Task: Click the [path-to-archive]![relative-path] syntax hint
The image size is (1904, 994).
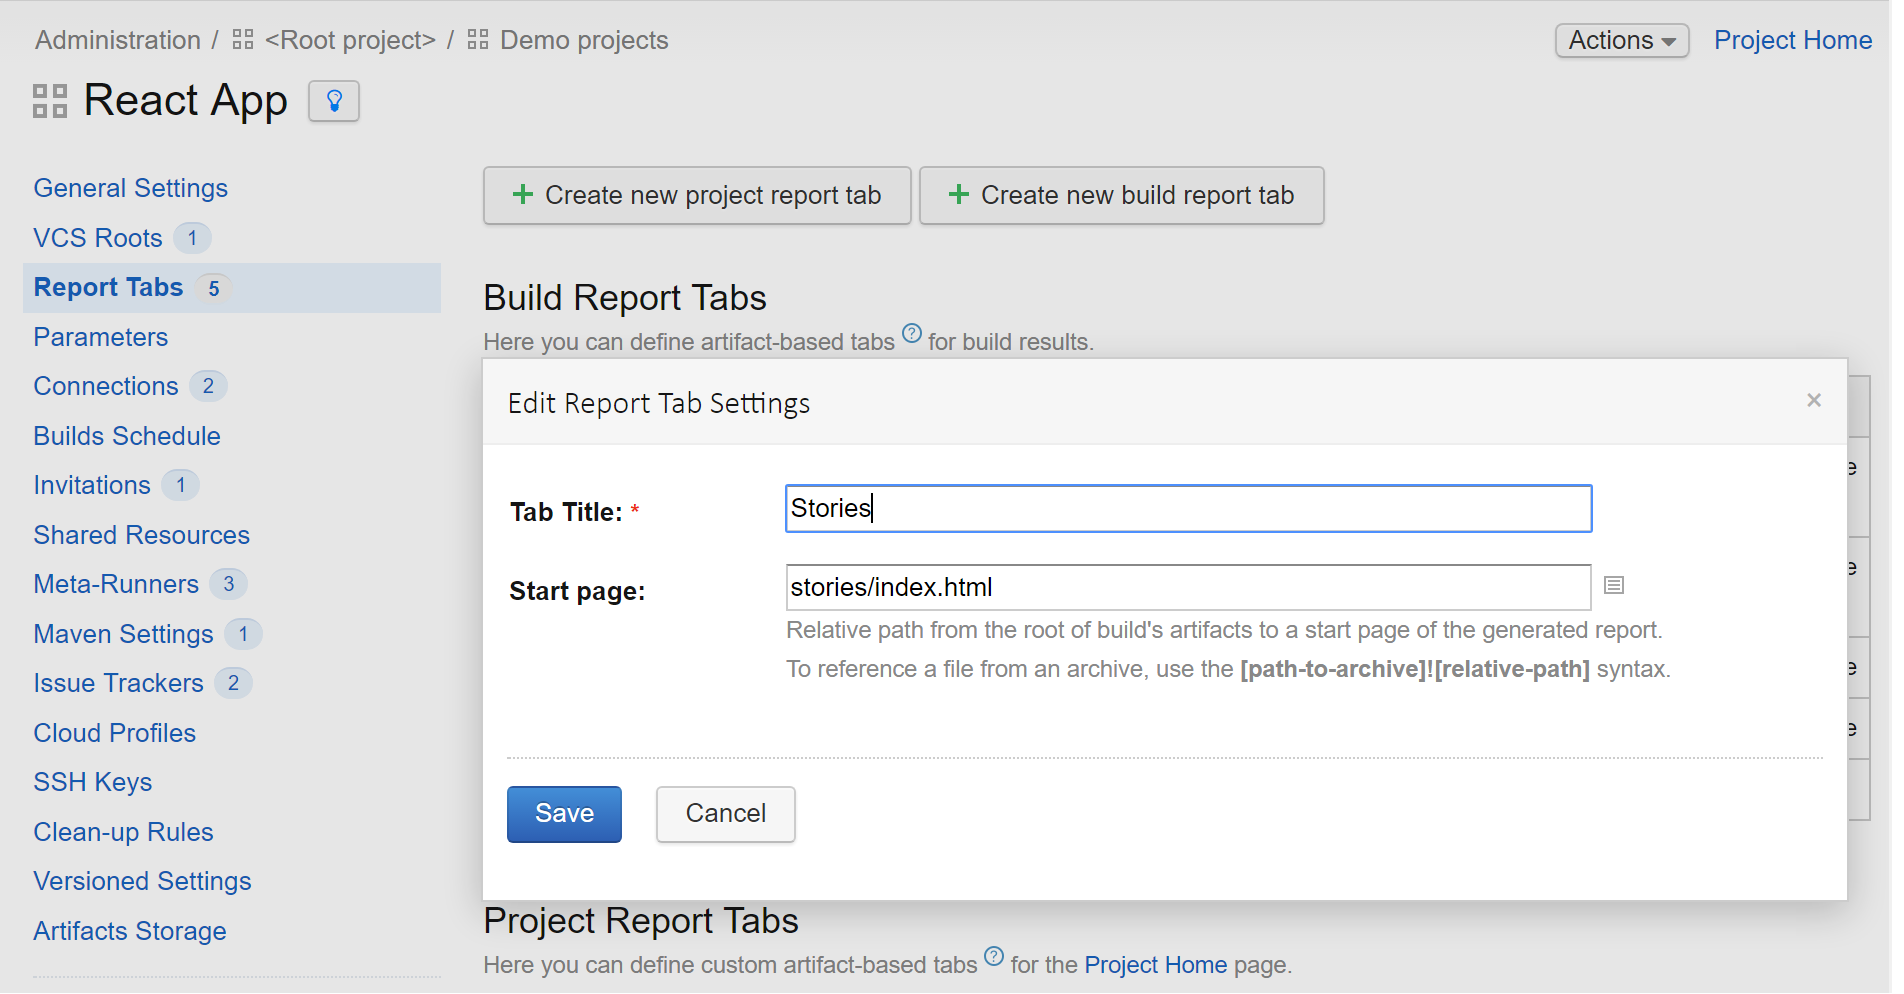Action: pos(1415,669)
